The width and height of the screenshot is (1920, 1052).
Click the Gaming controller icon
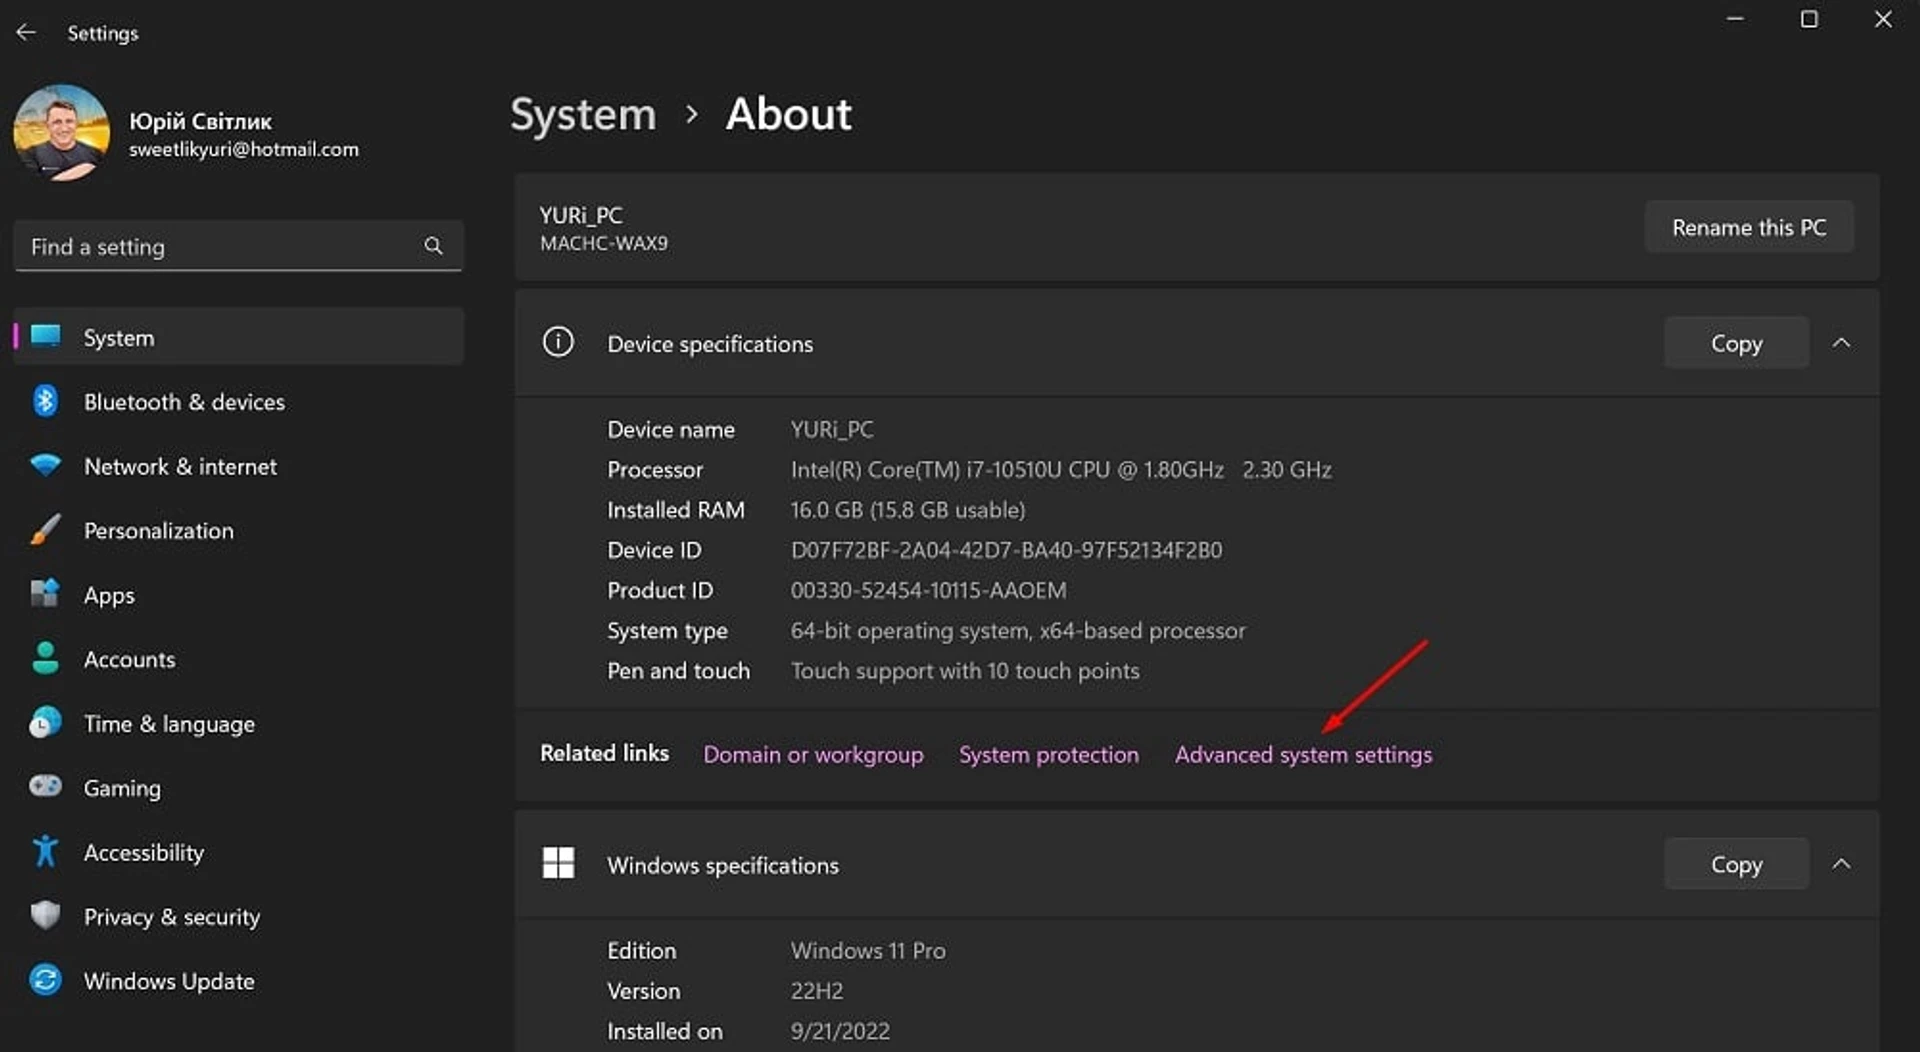(45, 787)
